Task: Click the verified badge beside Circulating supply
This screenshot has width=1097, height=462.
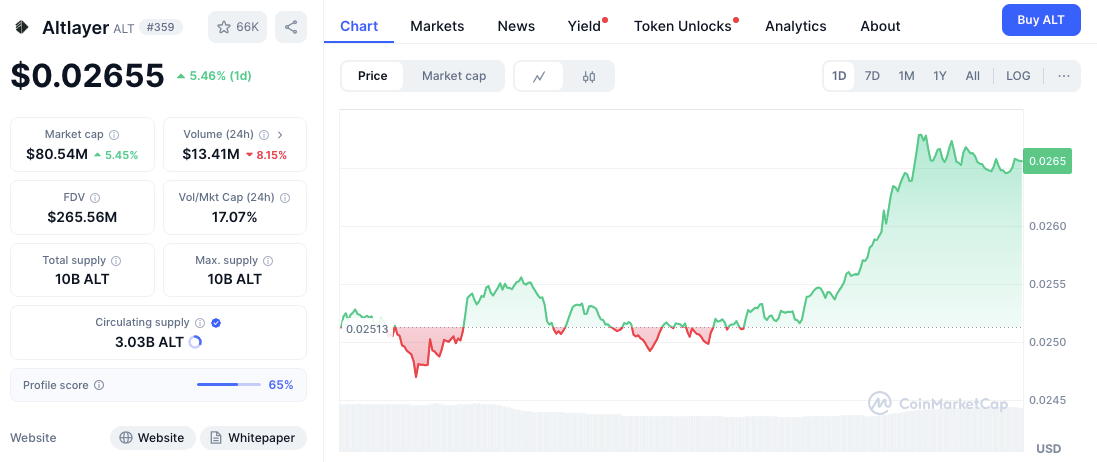Action: 216,323
